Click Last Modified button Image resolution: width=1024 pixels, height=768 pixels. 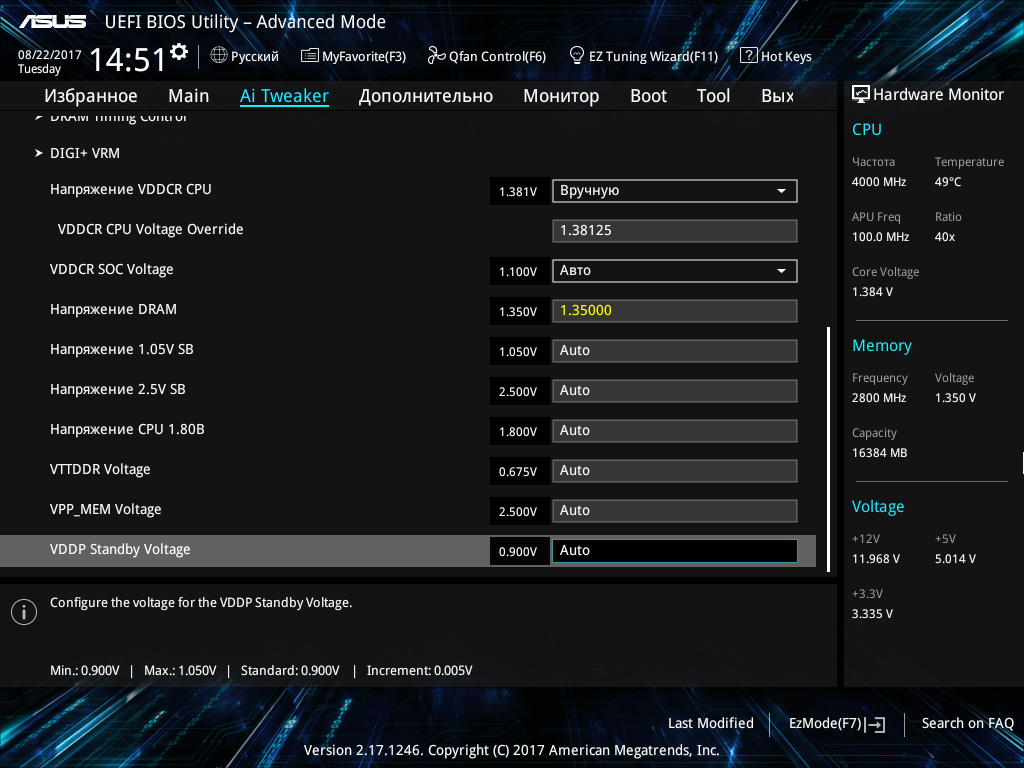(x=711, y=724)
